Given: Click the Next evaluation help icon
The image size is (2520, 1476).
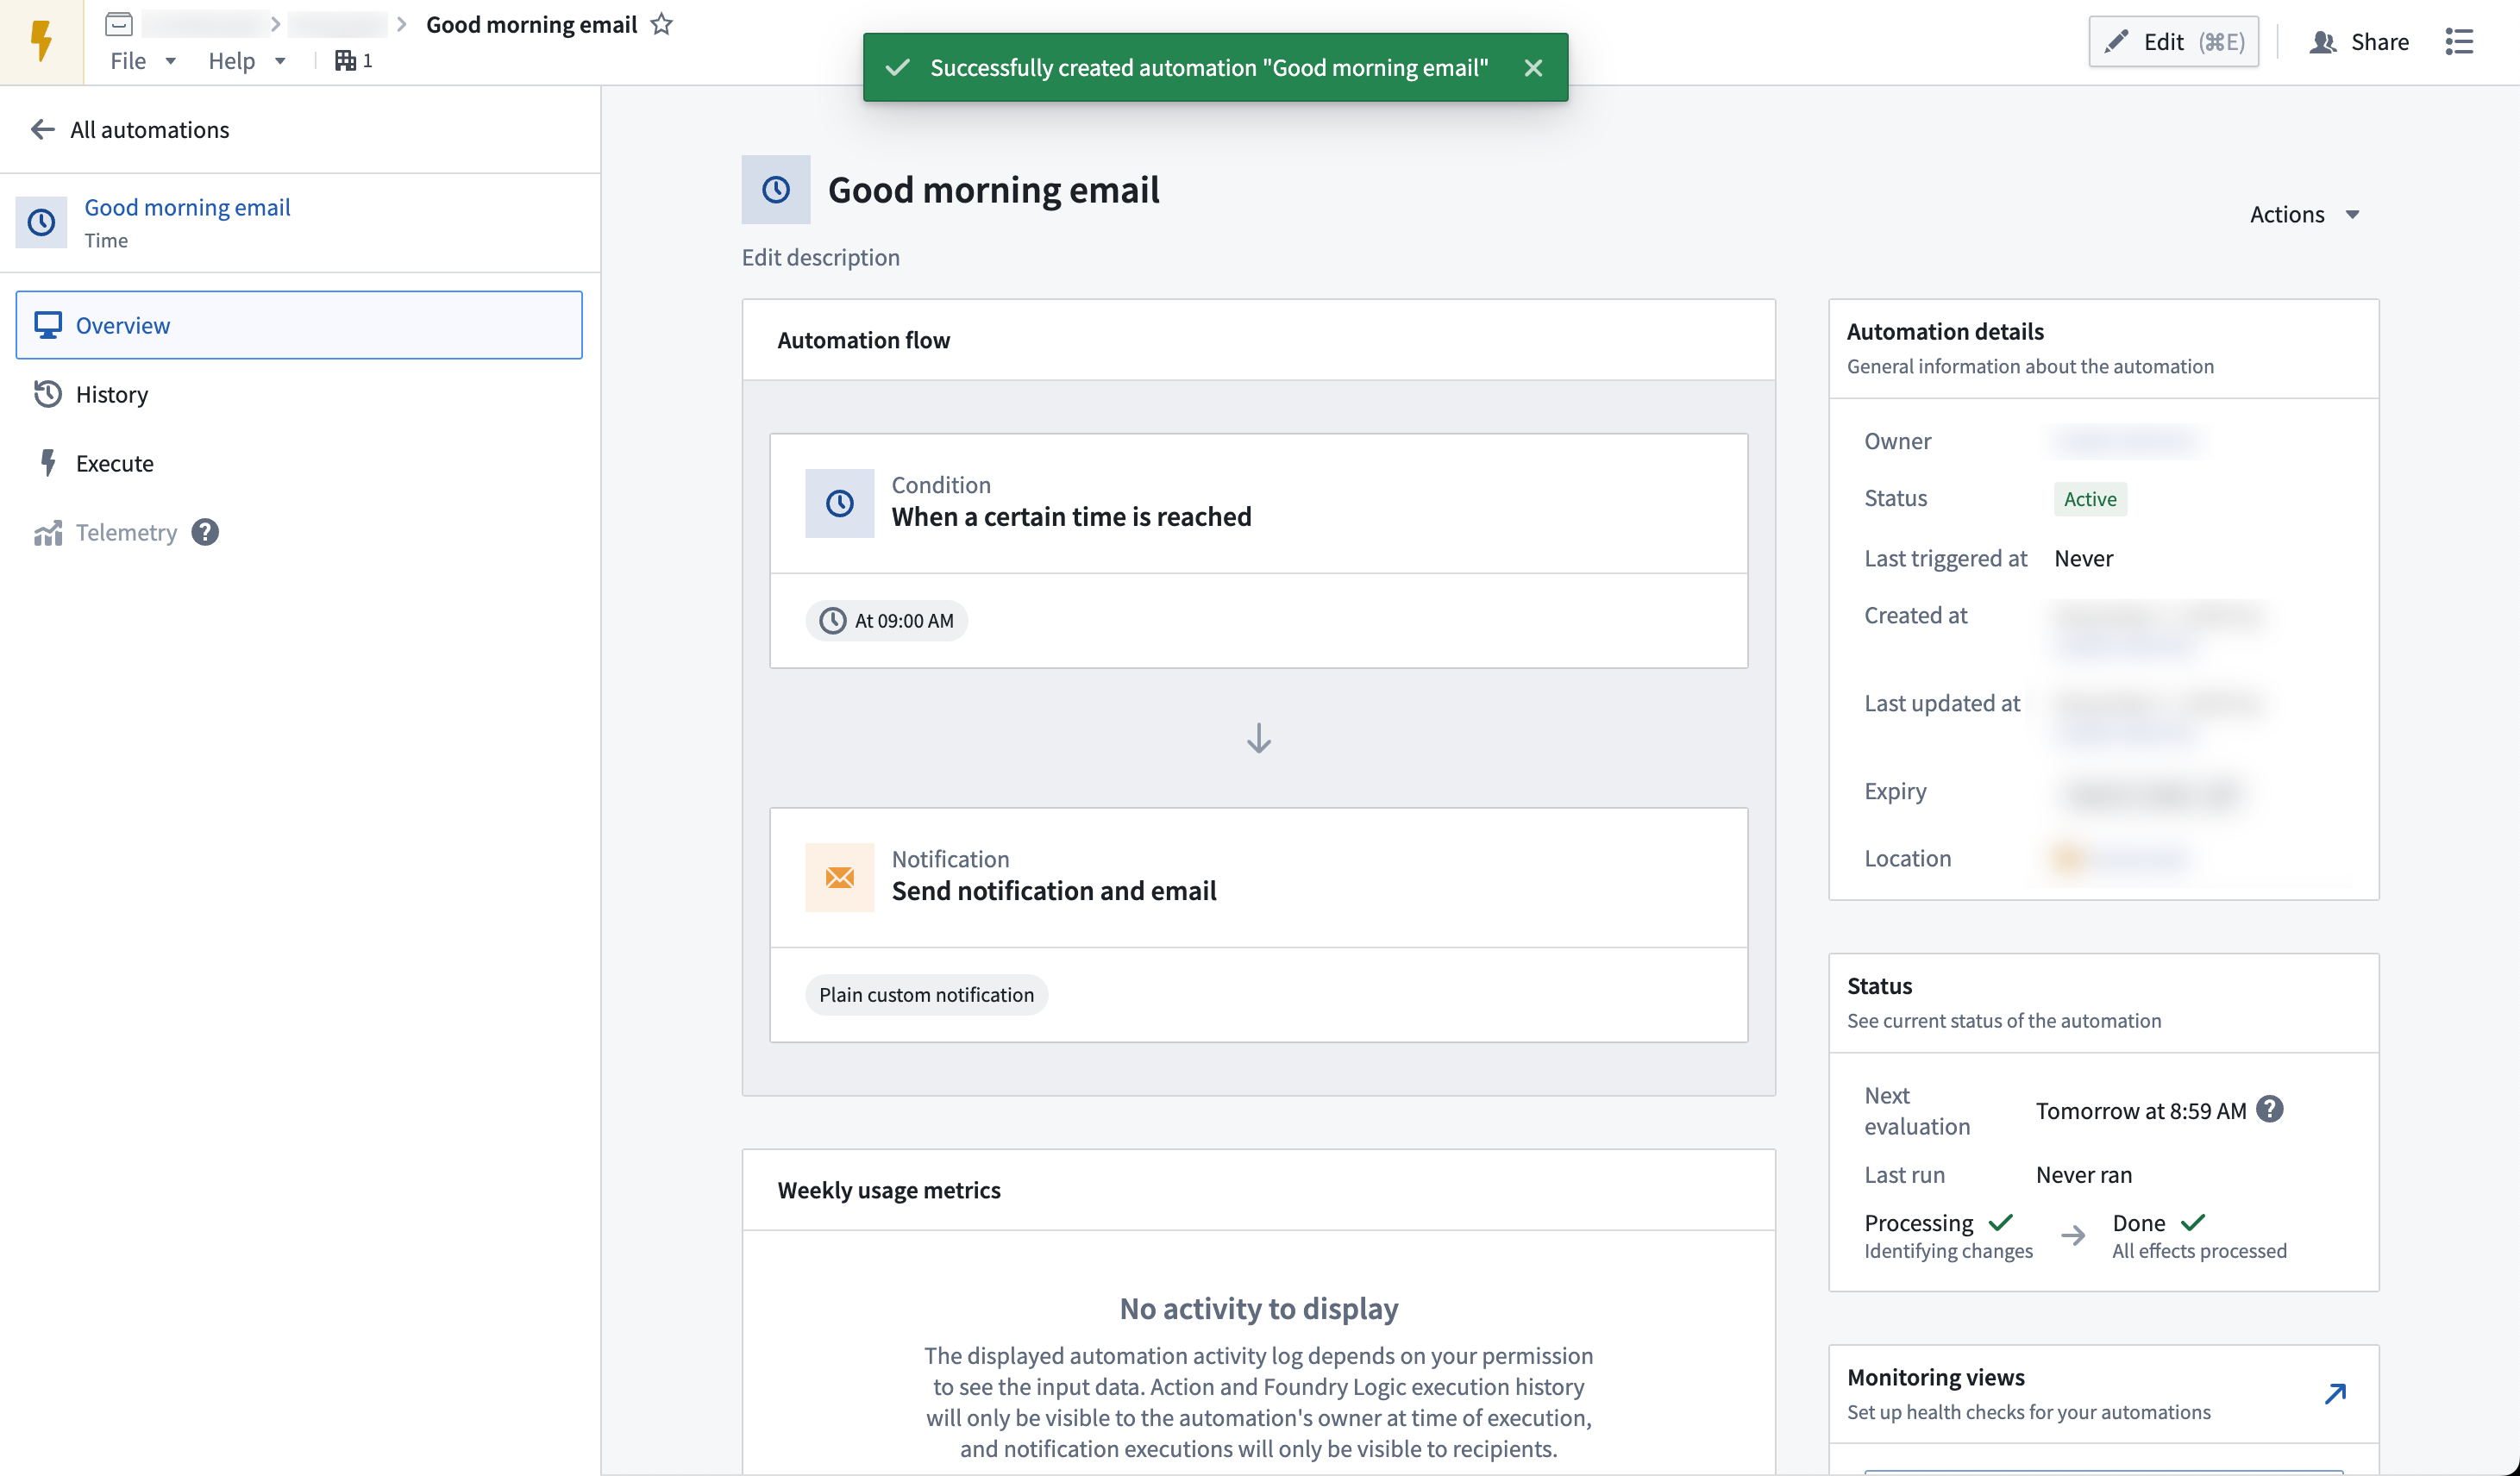Looking at the screenshot, I should (x=2270, y=1109).
